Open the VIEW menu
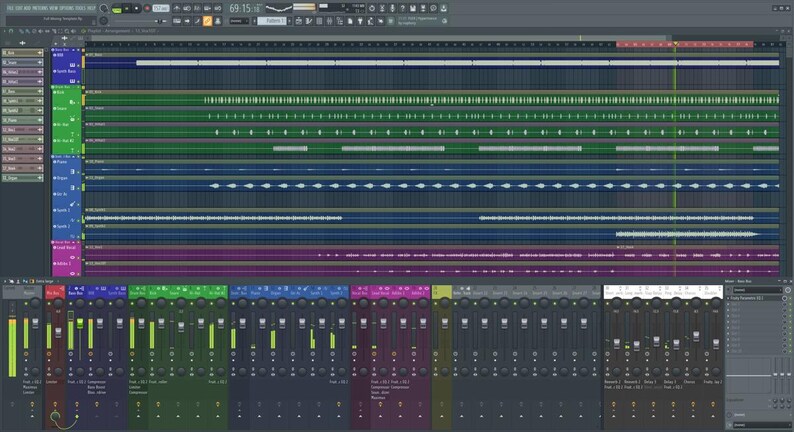The height and width of the screenshot is (432, 794). (53, 8)
